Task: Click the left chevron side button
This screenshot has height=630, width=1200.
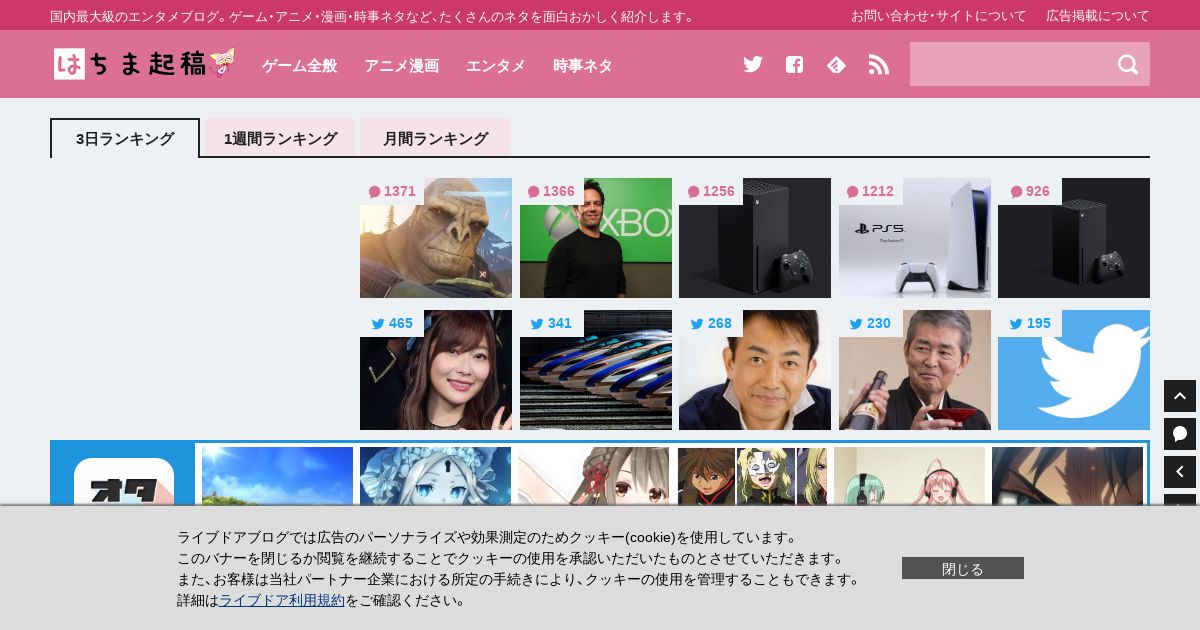Action: pos(1180,472)
